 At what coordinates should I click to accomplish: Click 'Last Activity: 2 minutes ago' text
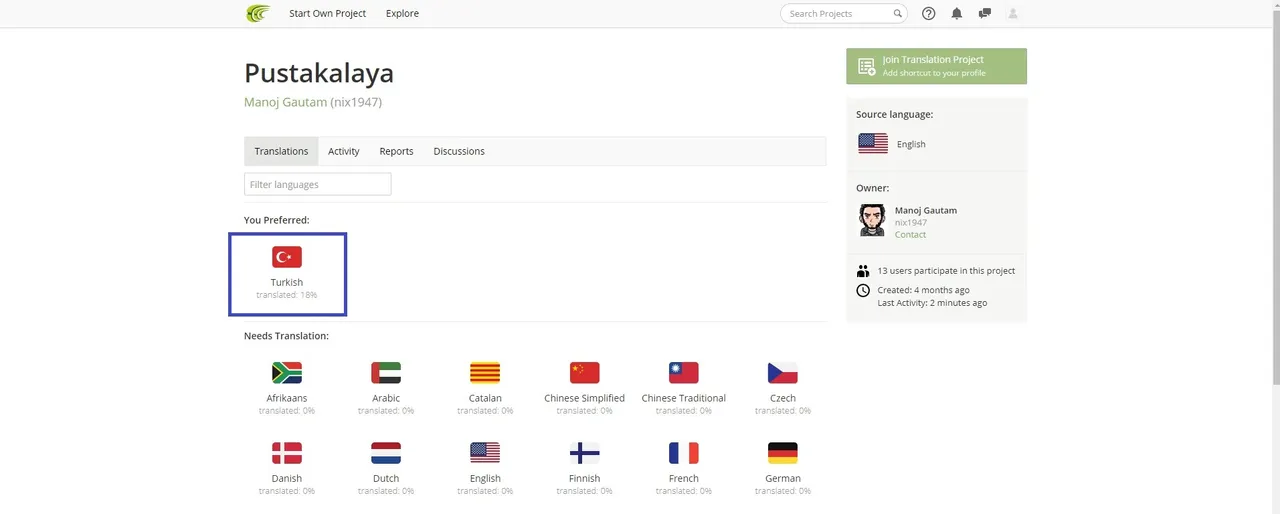coord(932,303)
